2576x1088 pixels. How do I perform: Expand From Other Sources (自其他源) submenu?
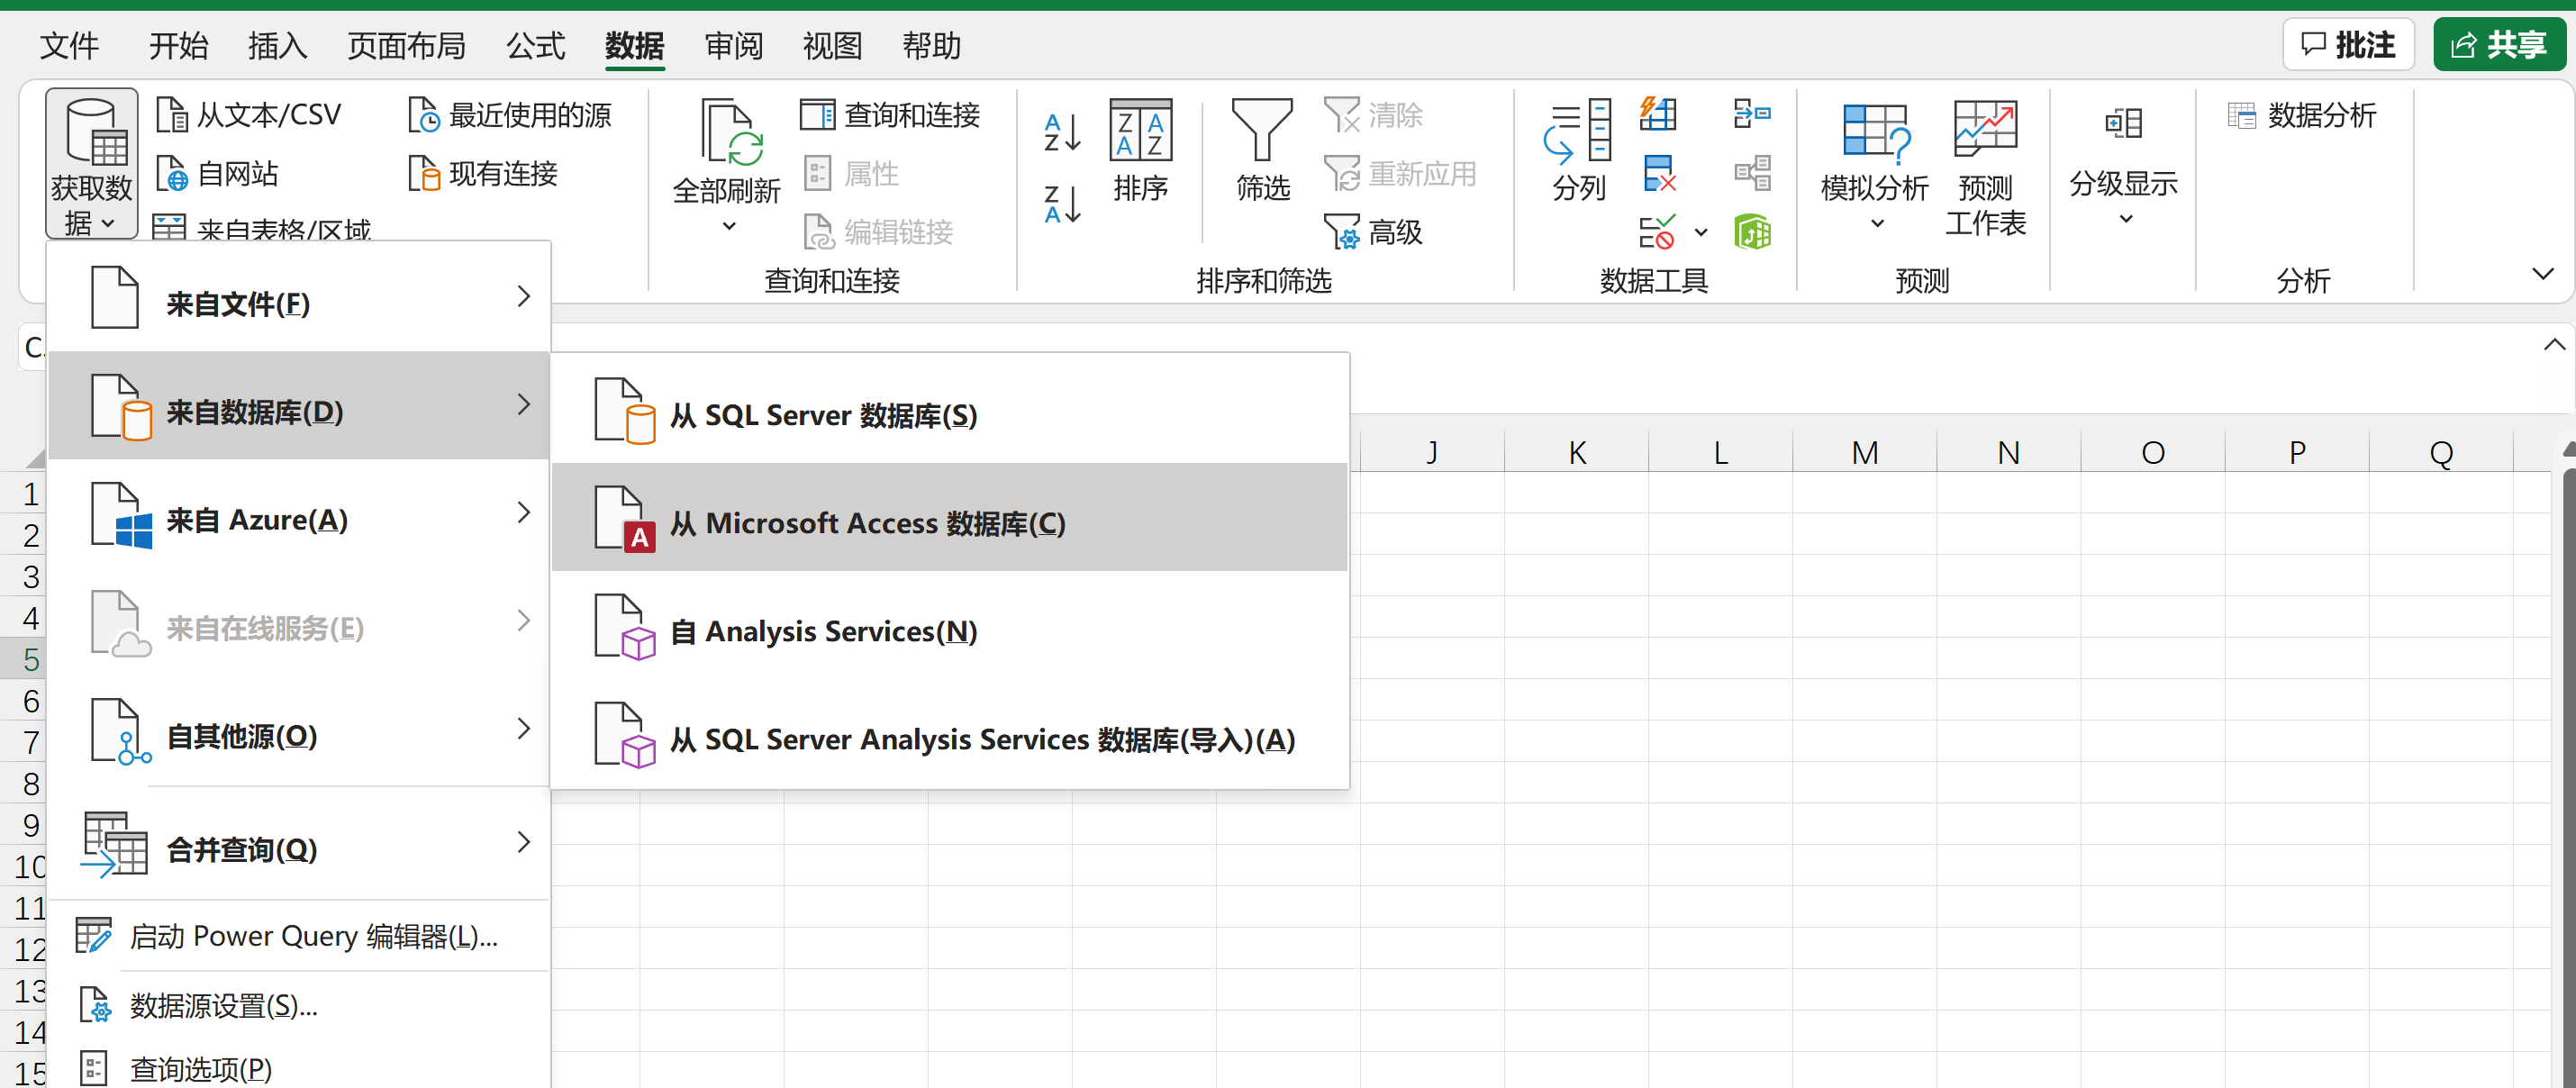click(299, 729)
